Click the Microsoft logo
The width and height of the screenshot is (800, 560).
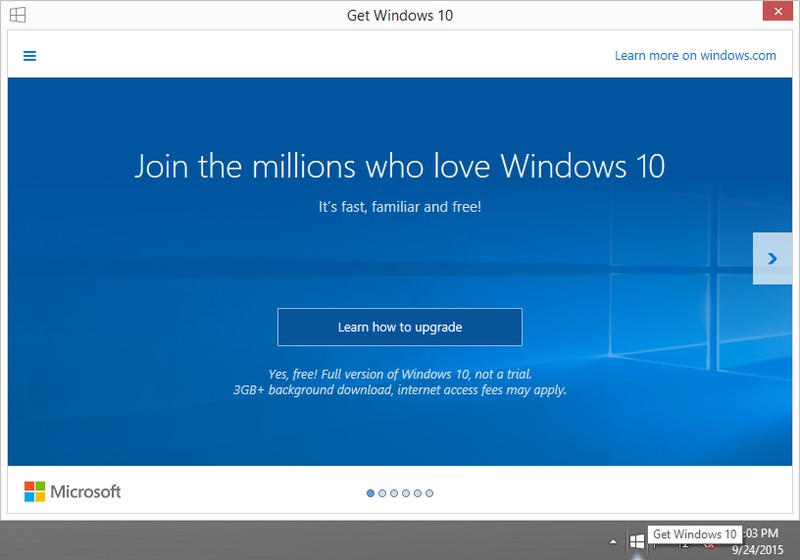click(x=72, y=491)
